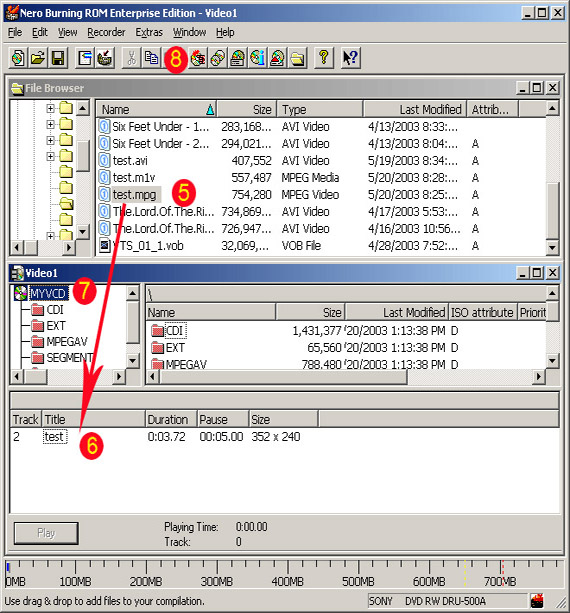
Task: Click the Eject disc toolbar icon
Action: tap(278, 58)
